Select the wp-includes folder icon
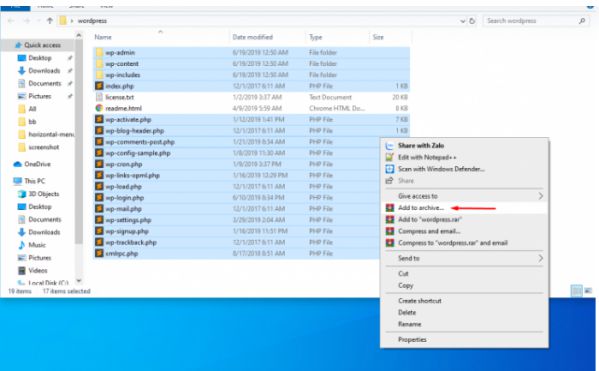The image size is (599, 371). [99, 75]
